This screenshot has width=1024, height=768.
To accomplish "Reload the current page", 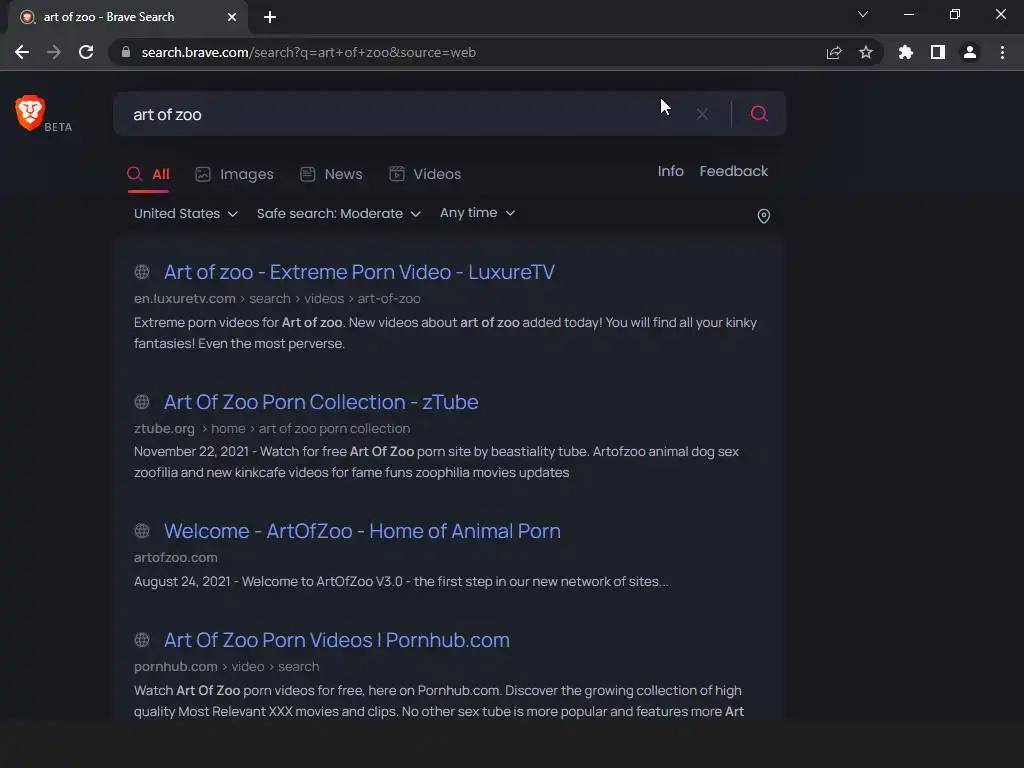I will pos(86,52).
